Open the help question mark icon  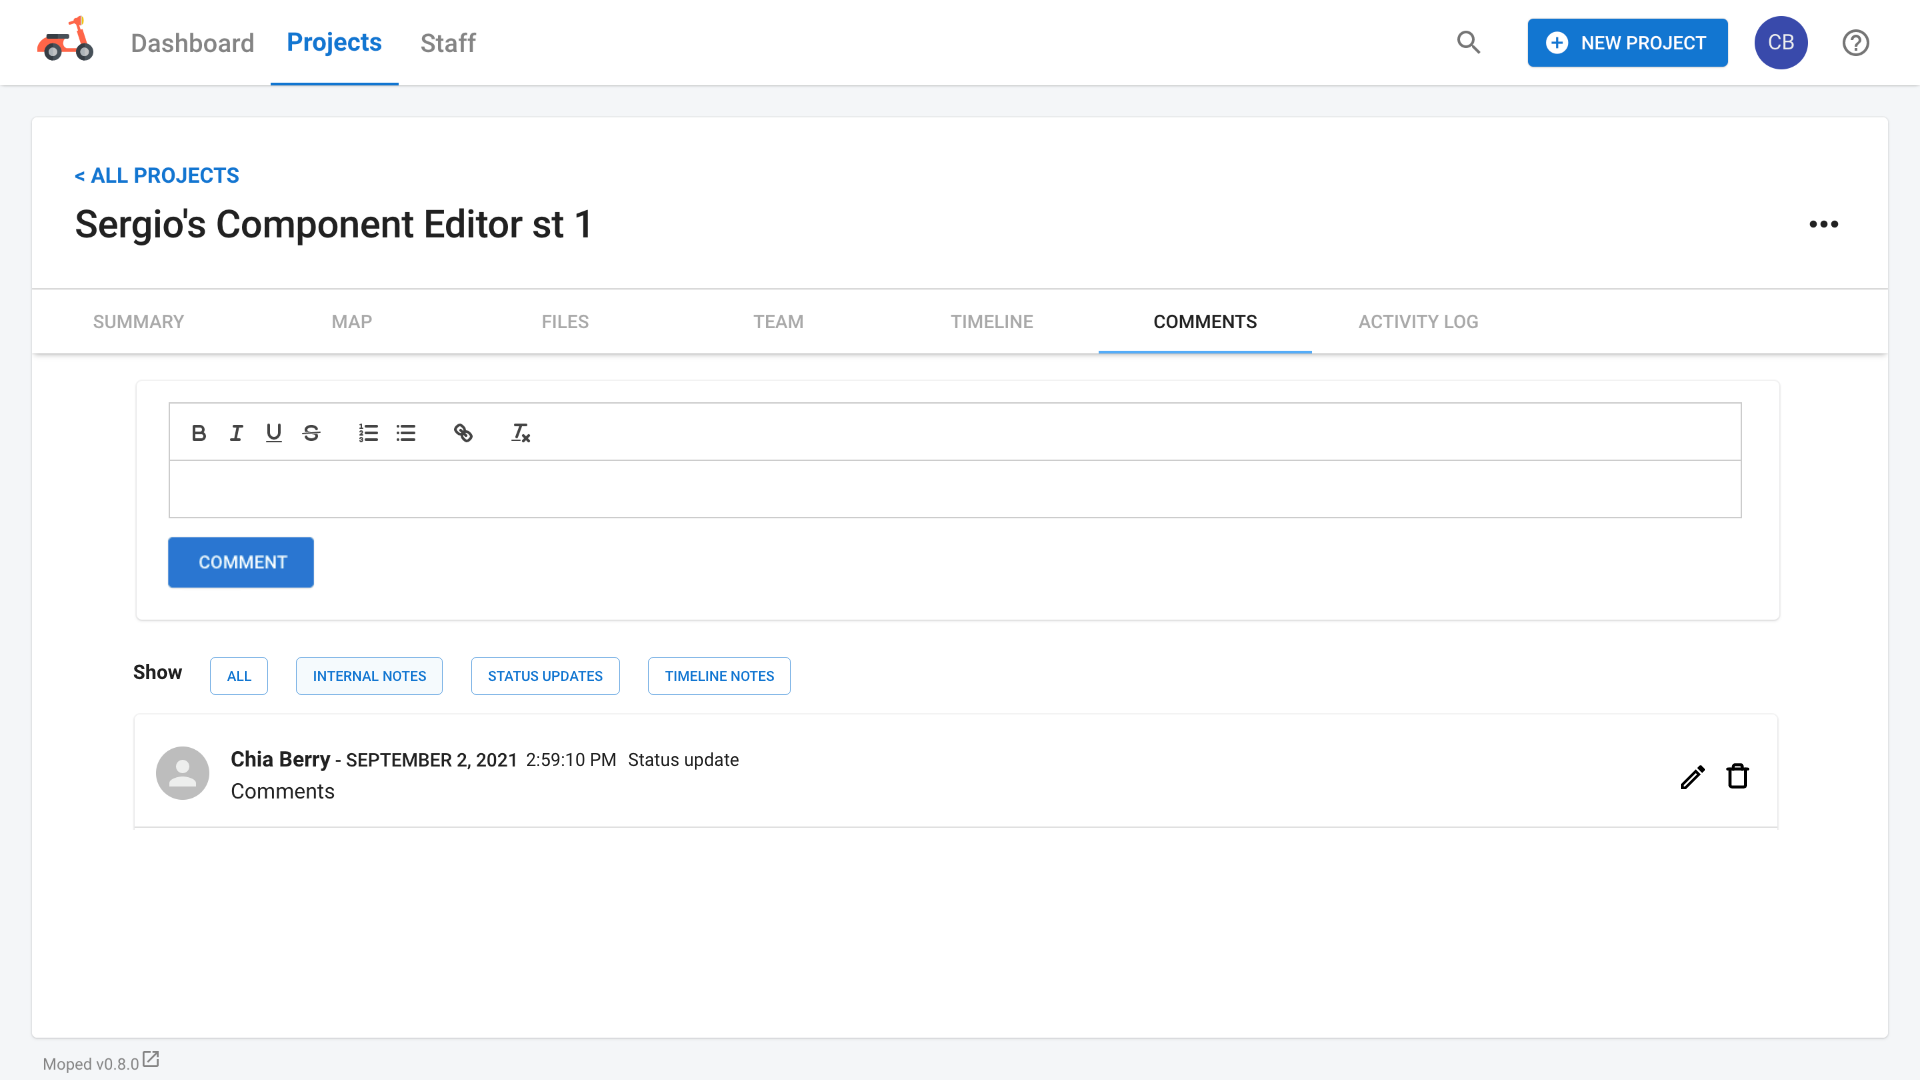(x=1856, y=43)
